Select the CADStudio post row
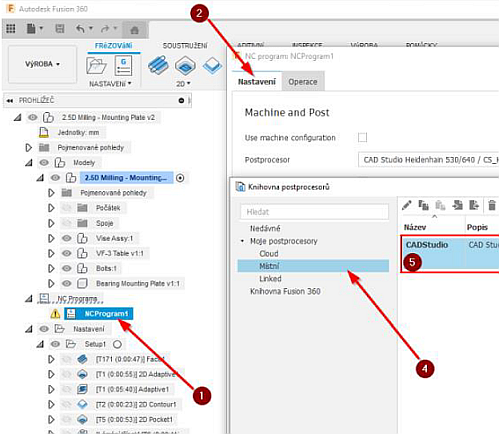The height and width of the screenshot is (434, 499). click(x=450, y=254)
